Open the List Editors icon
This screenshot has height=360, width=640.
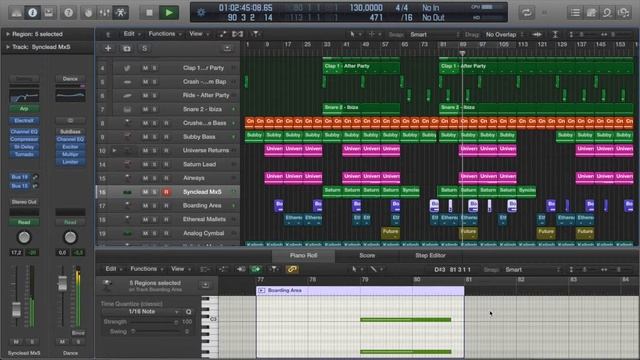[575, 13]
